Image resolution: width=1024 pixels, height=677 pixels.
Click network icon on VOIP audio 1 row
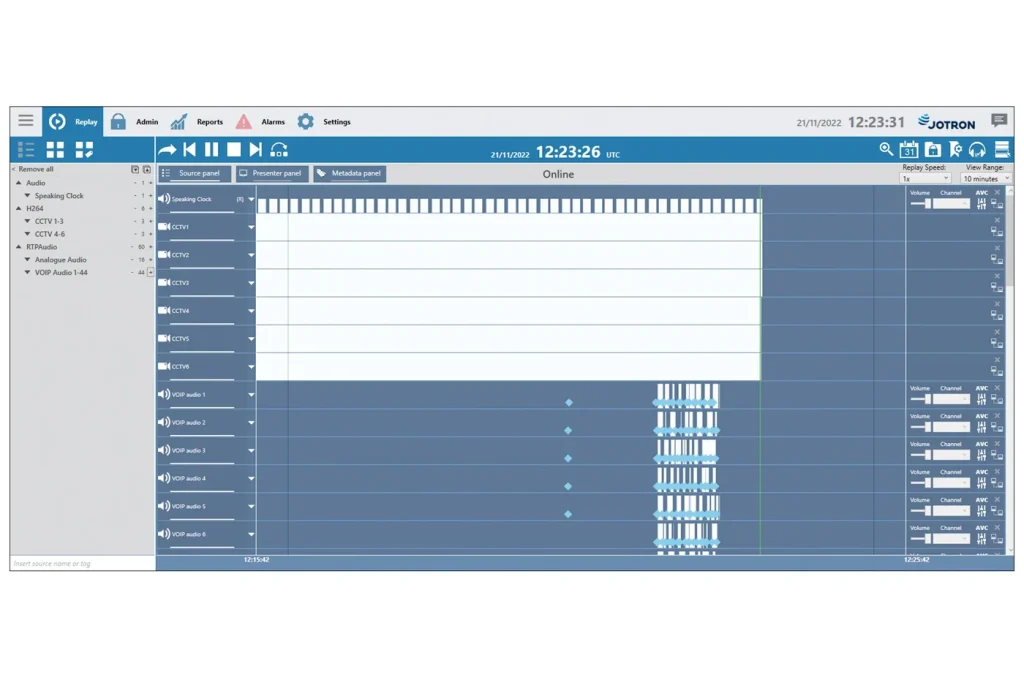(997, 400)
